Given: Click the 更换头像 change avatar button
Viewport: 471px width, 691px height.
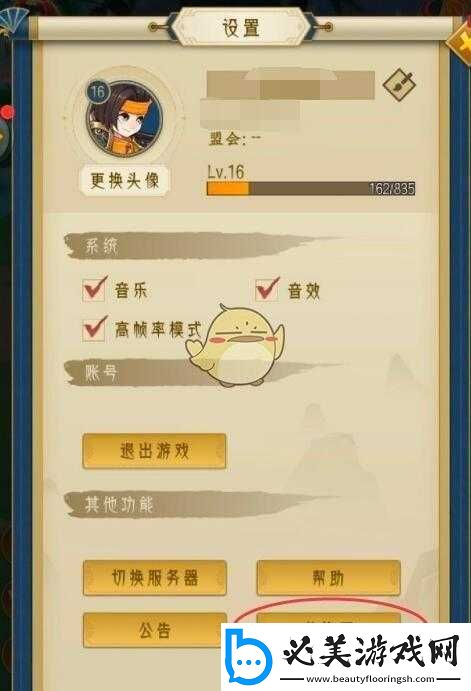Looking at the screenshot, I should 125,180.
